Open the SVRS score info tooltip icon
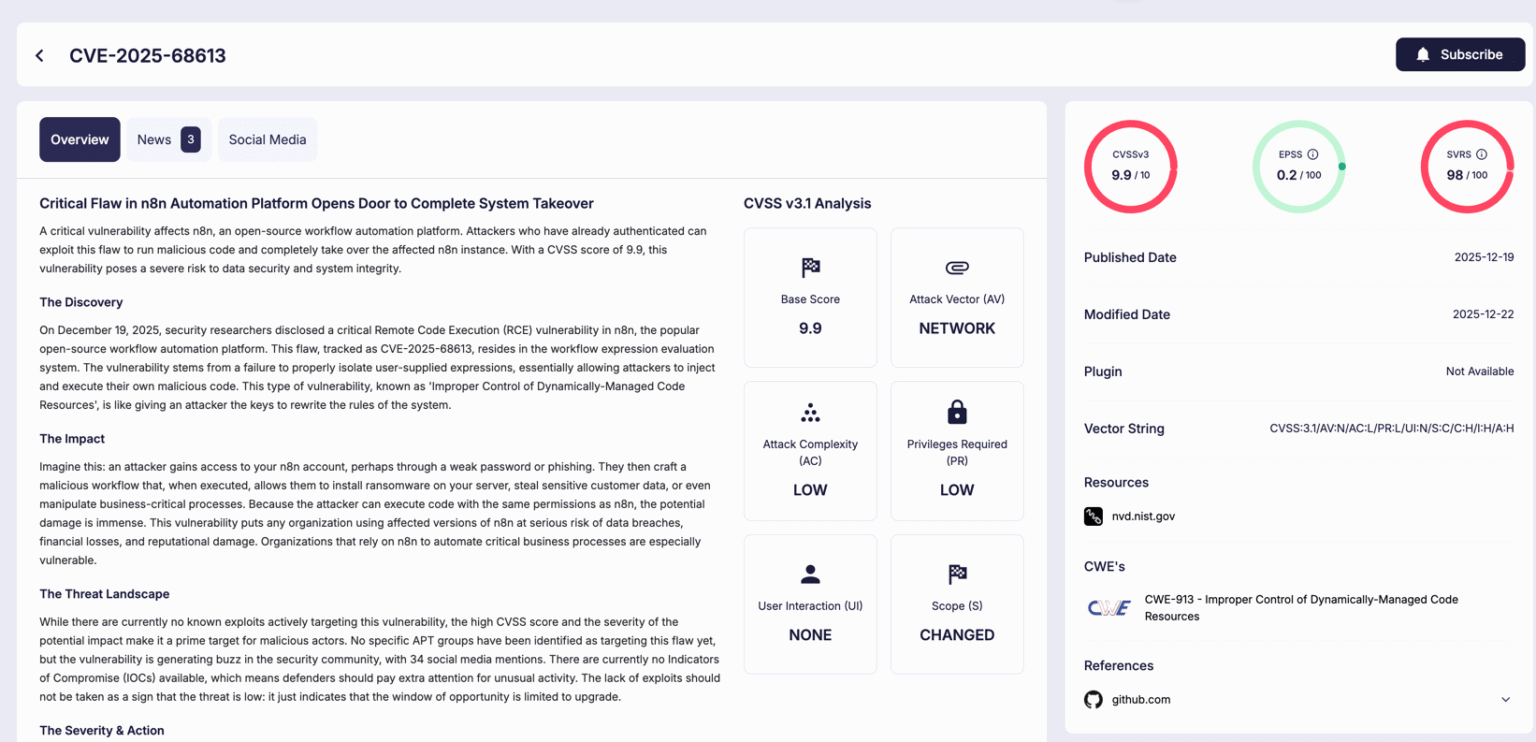Screen dimensions: 1536x742 pyautogui.click(x=1480, y=154)
